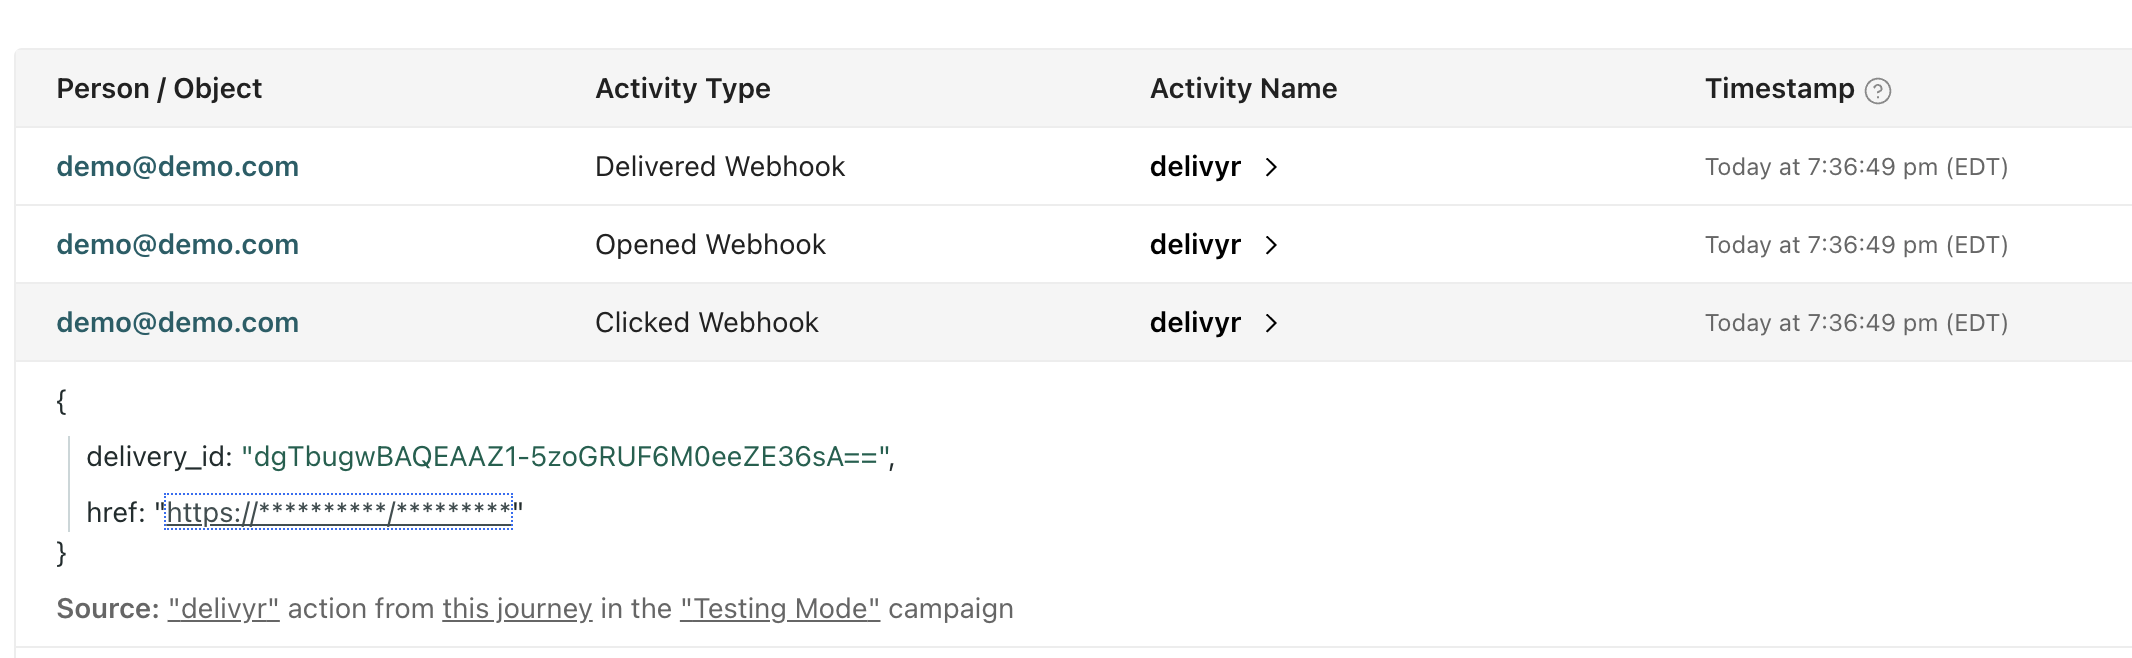Click the Person / Object column header
Viewport: 2132px width, 658px height.
159,89
